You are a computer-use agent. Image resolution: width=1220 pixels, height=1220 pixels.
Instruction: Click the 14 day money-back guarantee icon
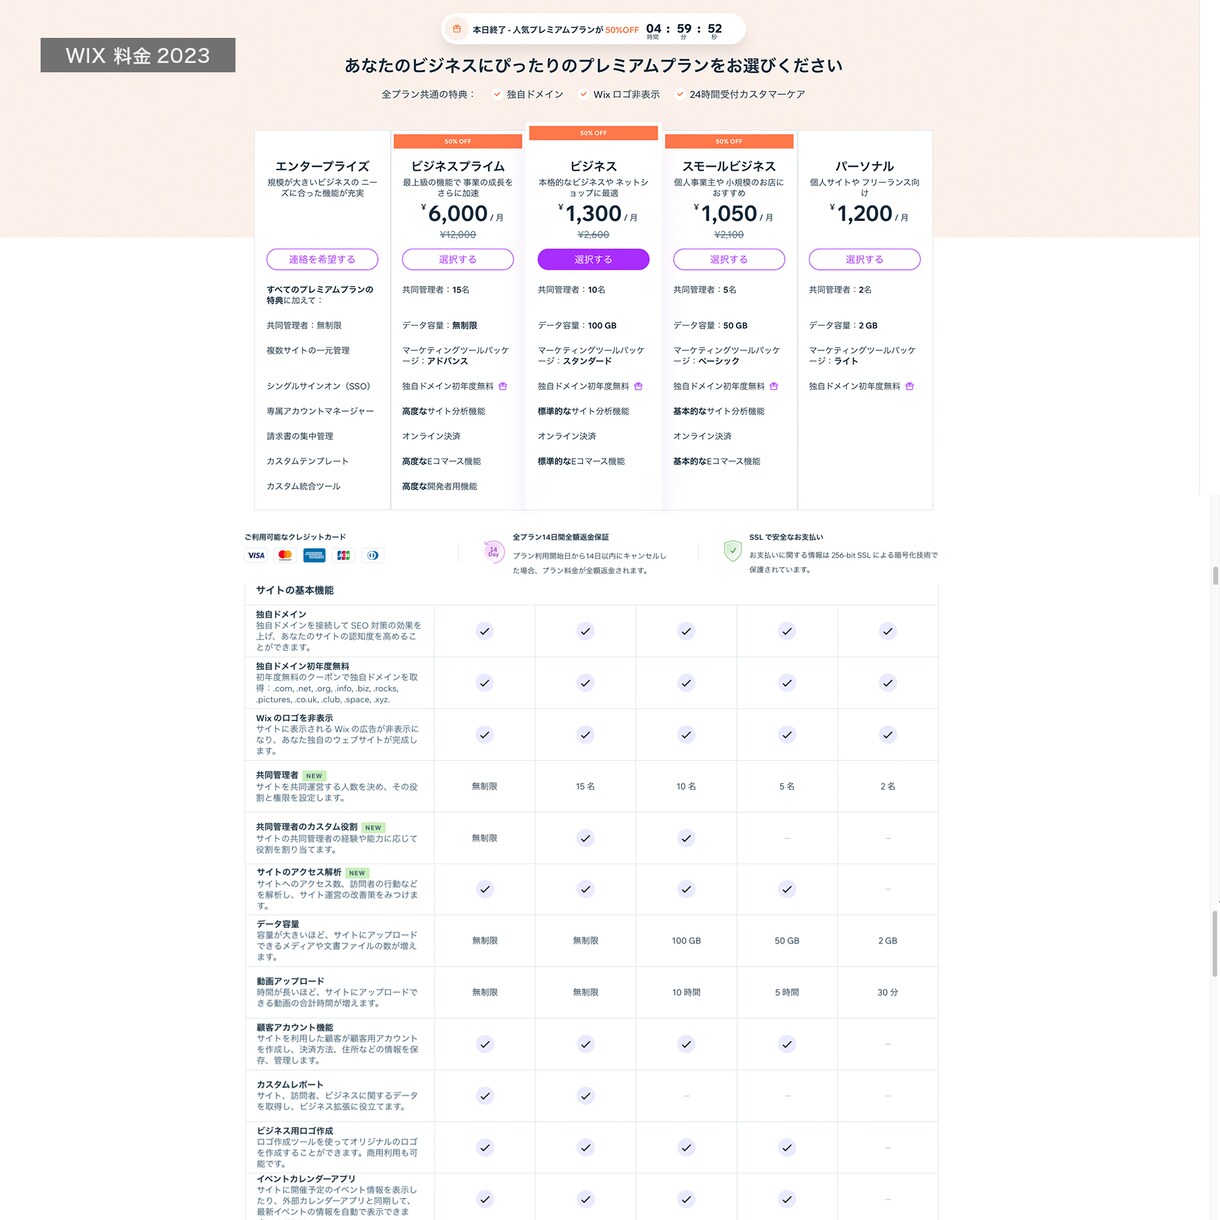click(x=493, y=551)
